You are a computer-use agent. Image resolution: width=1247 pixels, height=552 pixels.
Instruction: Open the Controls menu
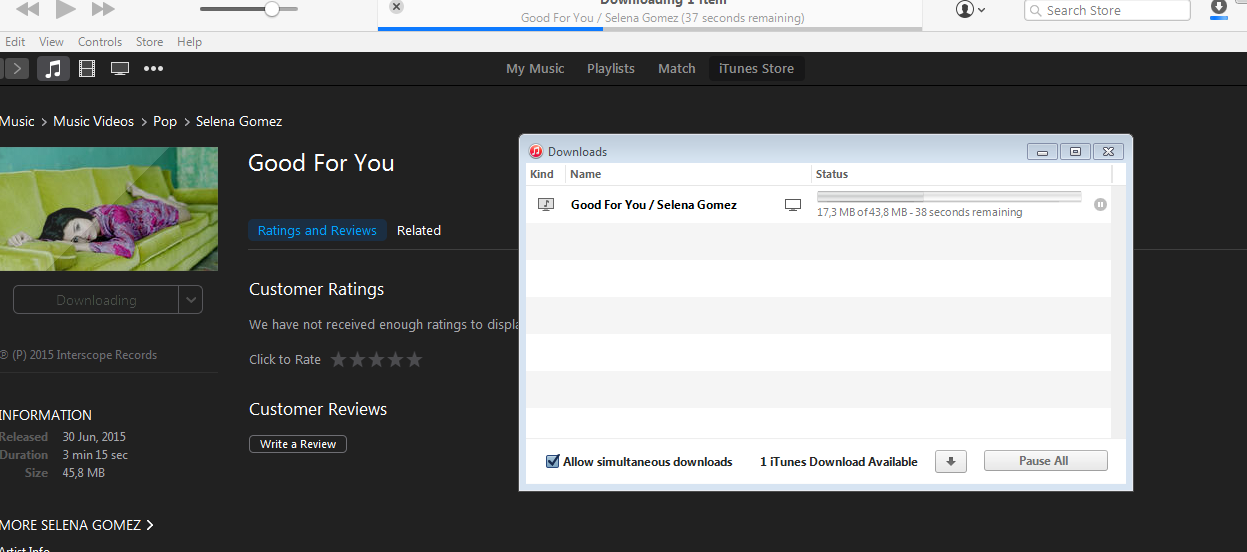point(100,42)
